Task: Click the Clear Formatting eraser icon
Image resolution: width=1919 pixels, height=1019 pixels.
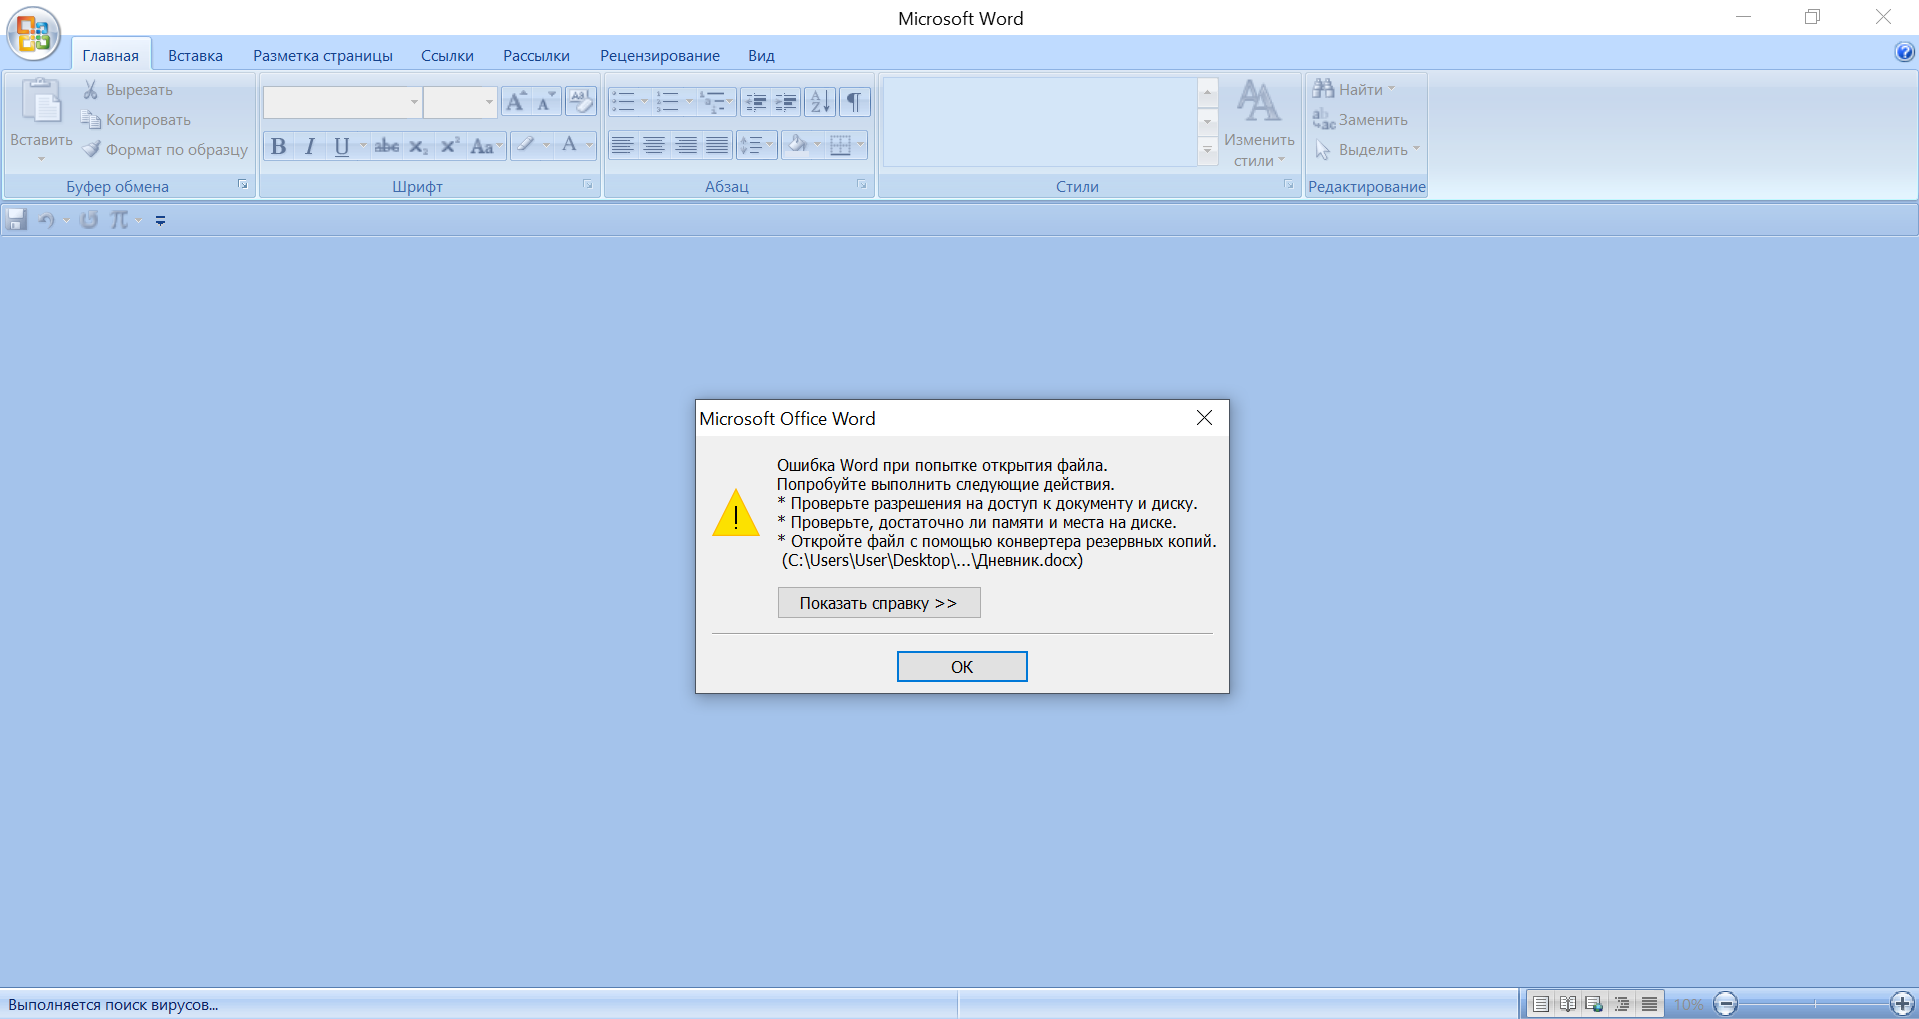Action: pos(580,102)
